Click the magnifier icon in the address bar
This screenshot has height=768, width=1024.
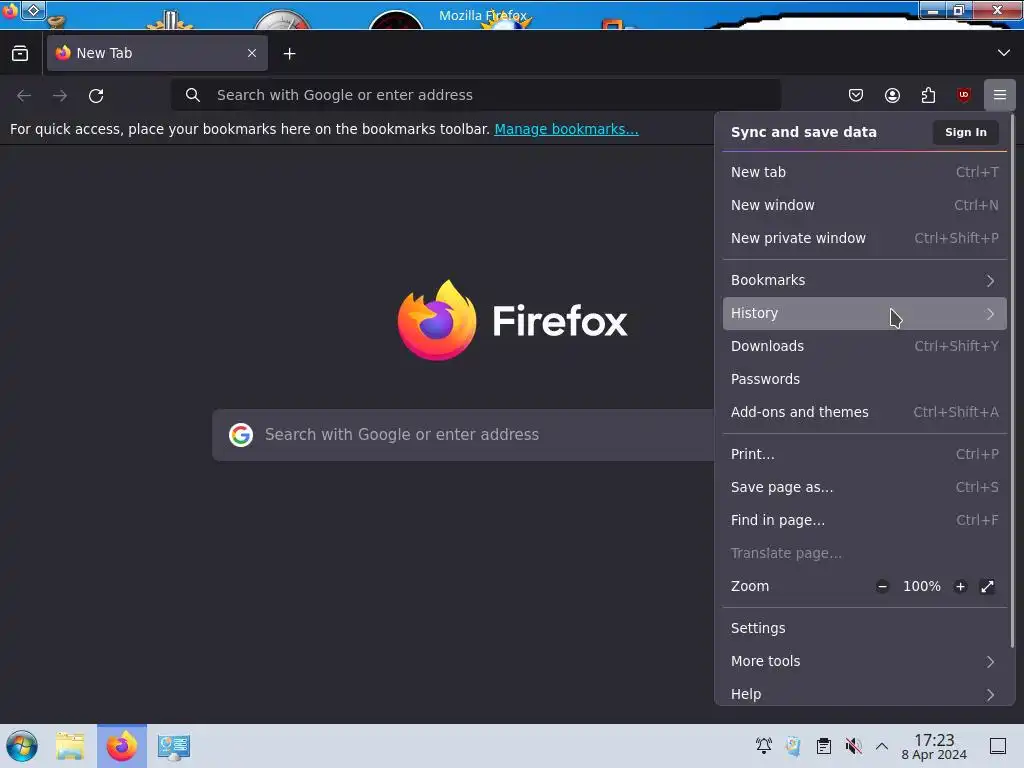pos(193,95)
